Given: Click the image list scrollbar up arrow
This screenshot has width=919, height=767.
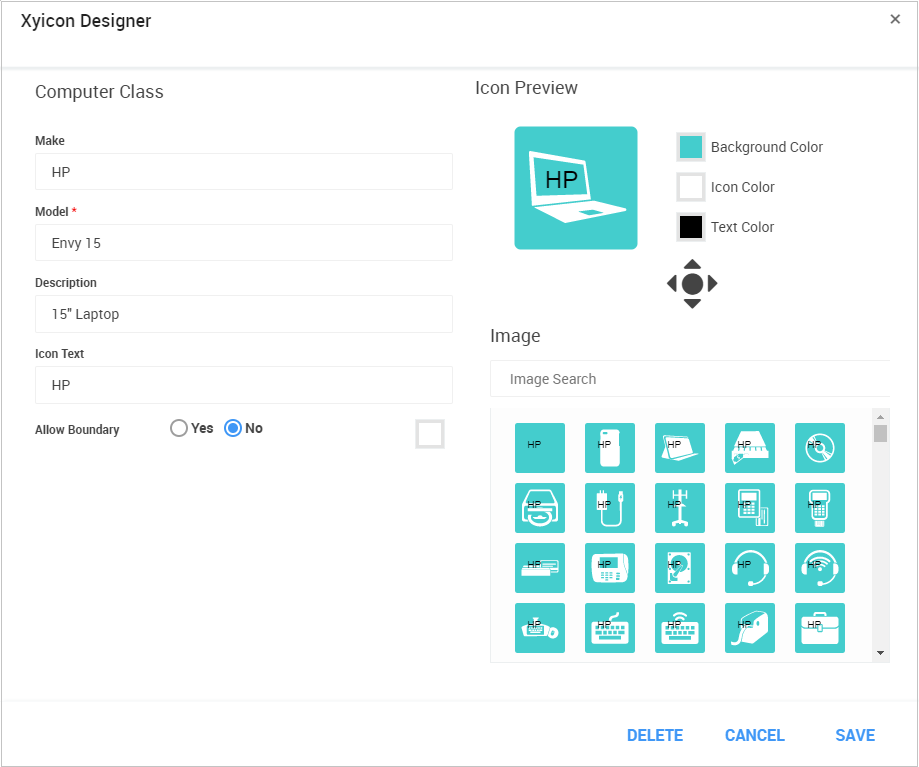Looking at the screenshot, I should 880,417.
